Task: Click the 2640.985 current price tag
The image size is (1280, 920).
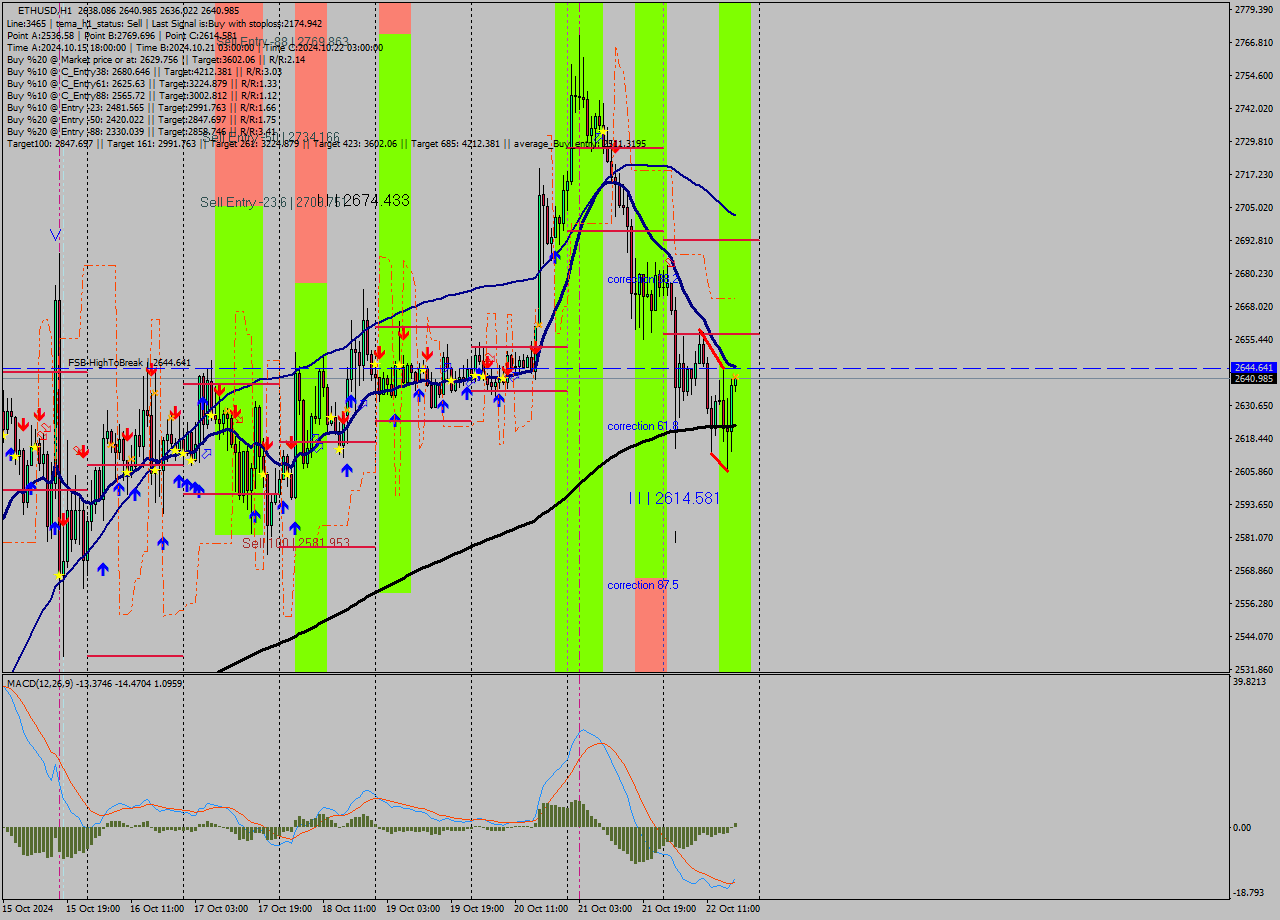Action: [1254, 378]
